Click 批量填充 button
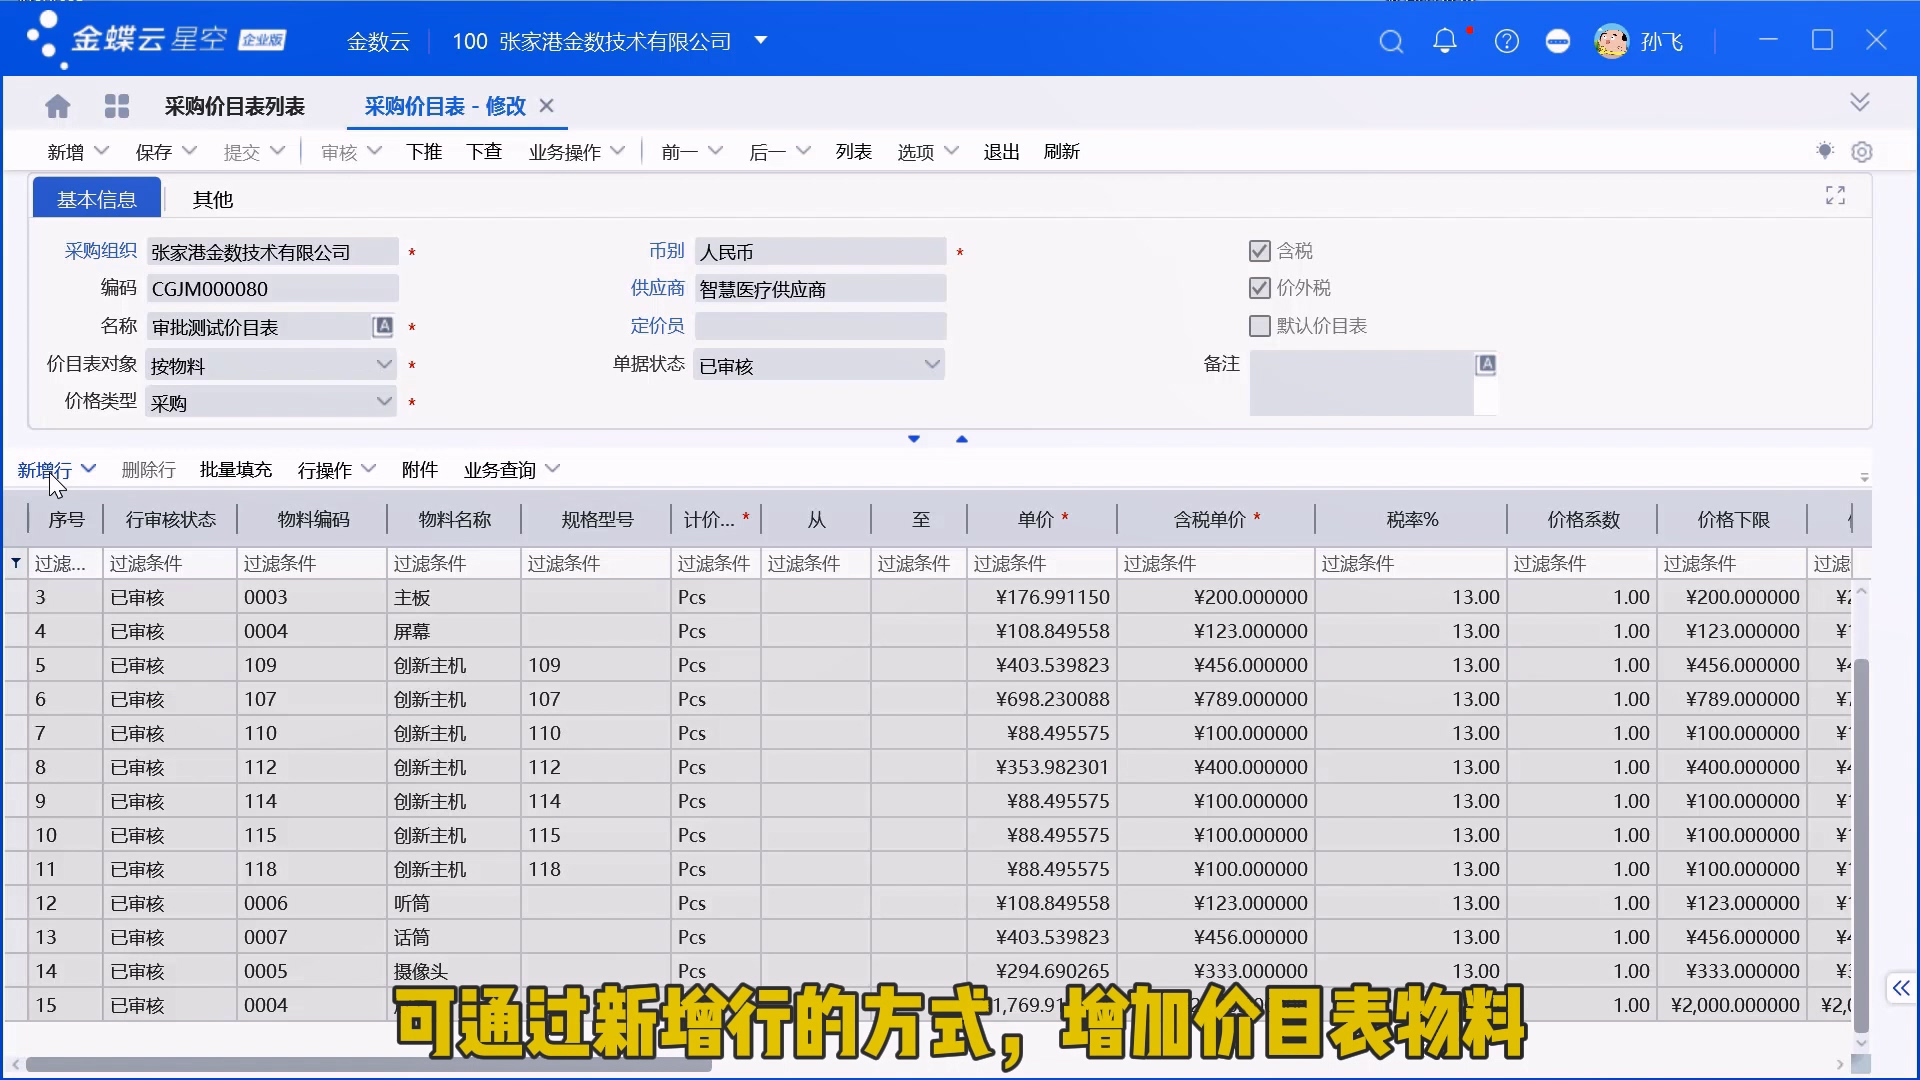The height and width of the screenshot is (1080, 1920). click(x=236, y=470)
